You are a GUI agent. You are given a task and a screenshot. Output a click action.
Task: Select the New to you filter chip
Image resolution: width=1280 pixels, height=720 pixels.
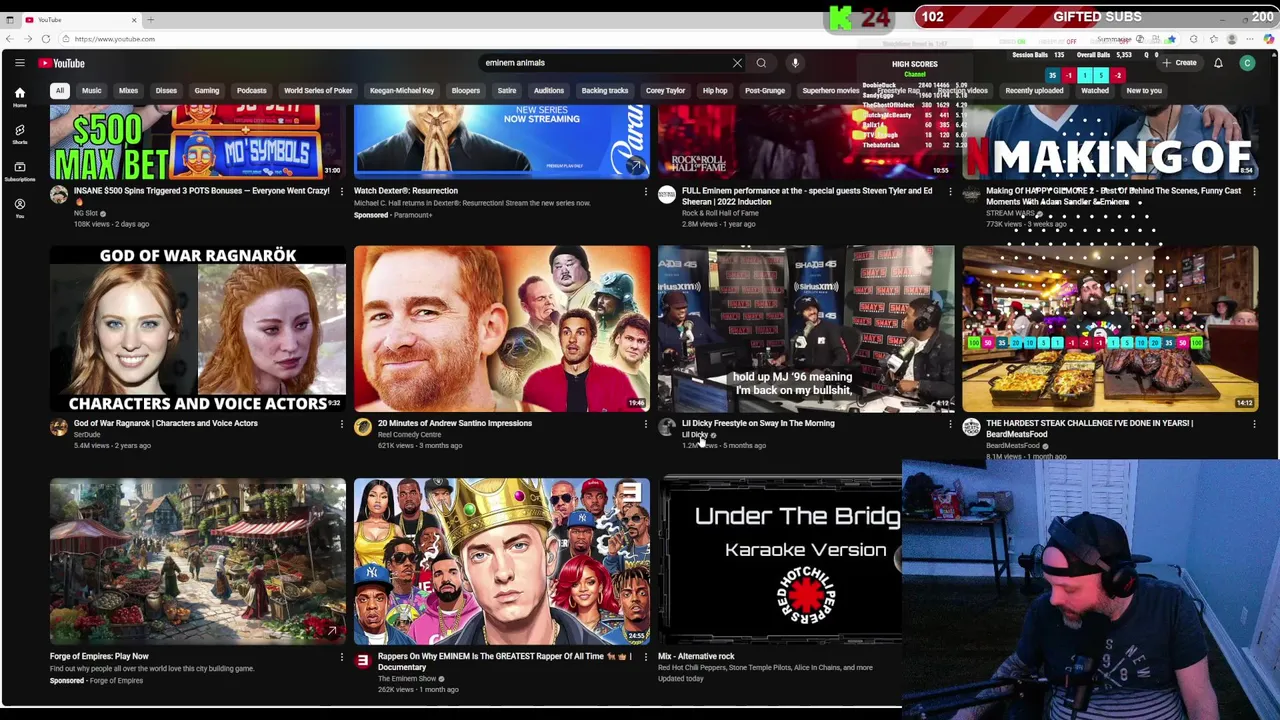pyautogui.click(x=1144, y=91)
